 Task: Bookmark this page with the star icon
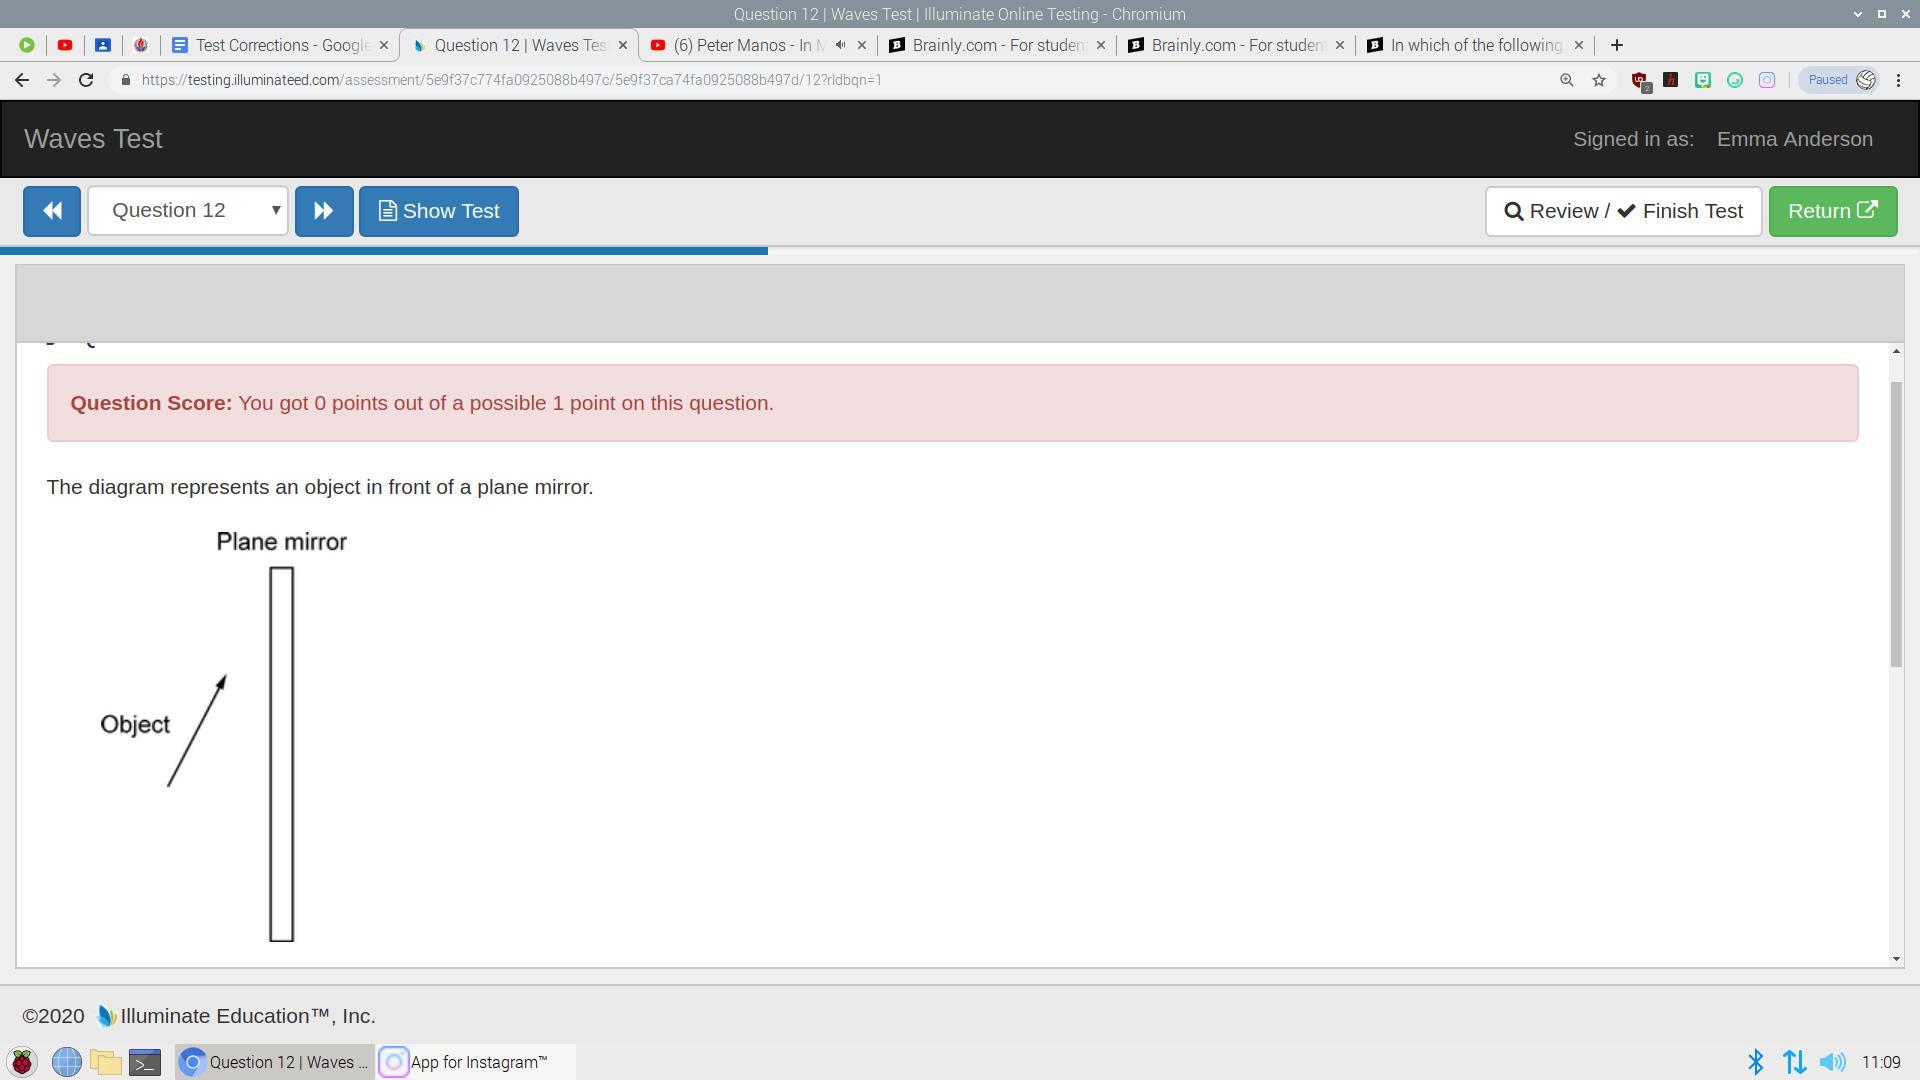1598,80
